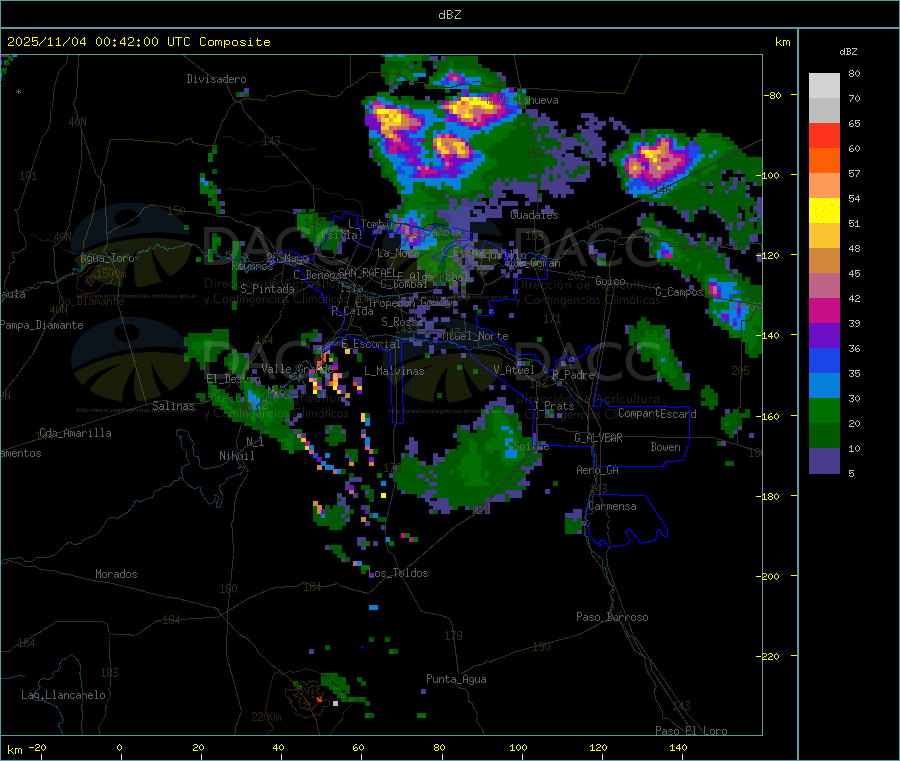Click the Morados map label
The height and width of the screenshot is (761, 900).
[116, 574]
